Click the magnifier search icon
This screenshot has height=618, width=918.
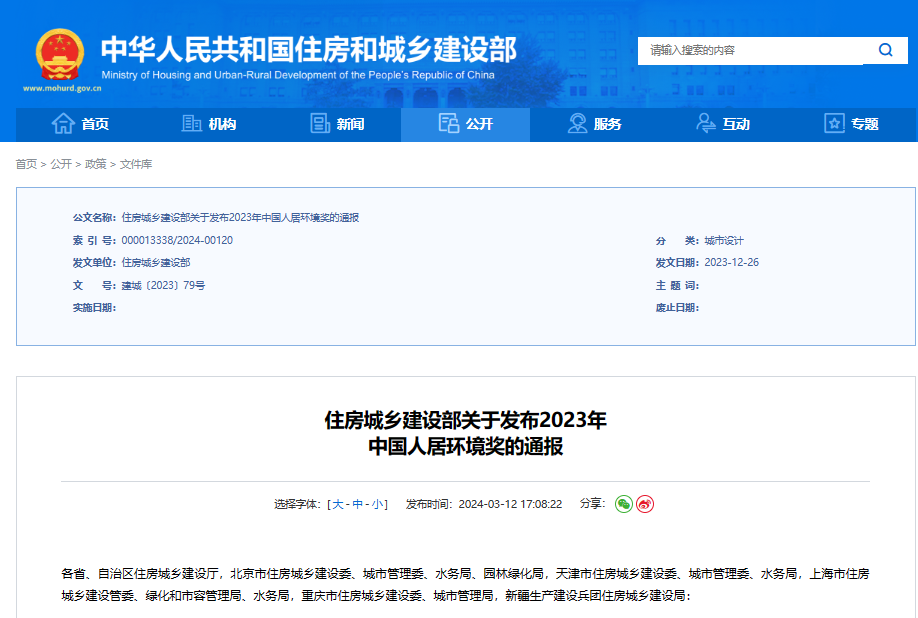pyautogui.click(x=885, y=50)
